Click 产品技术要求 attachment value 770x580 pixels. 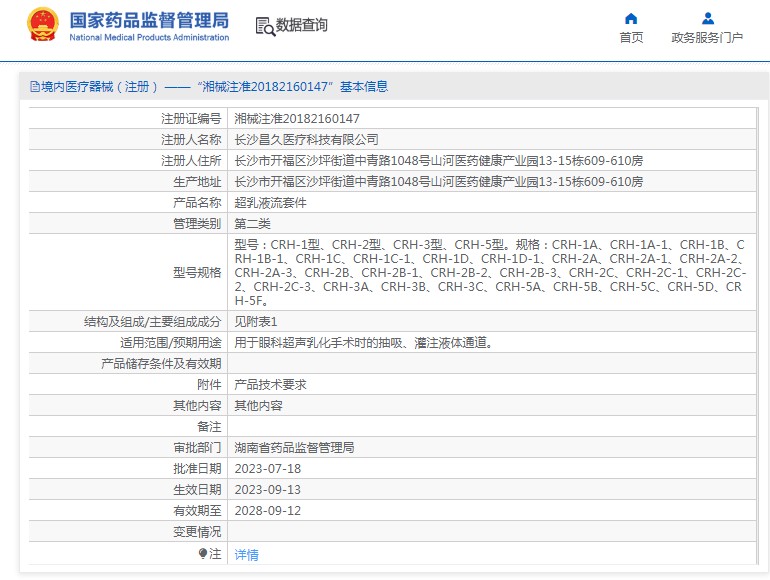(x=270, y=385)
